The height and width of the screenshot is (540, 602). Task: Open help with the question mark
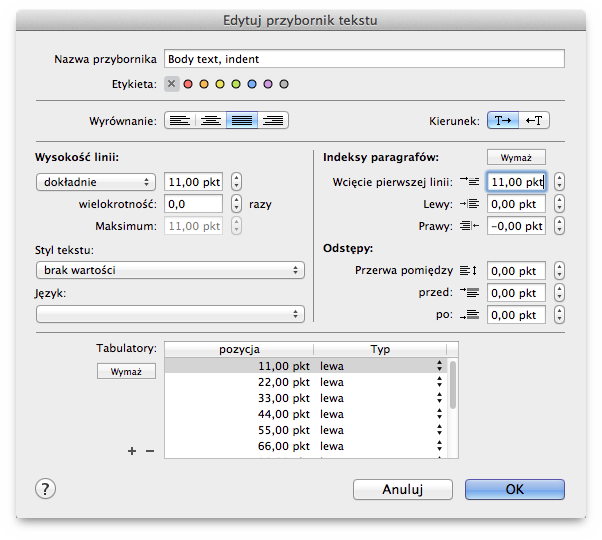tap(45, 489)
